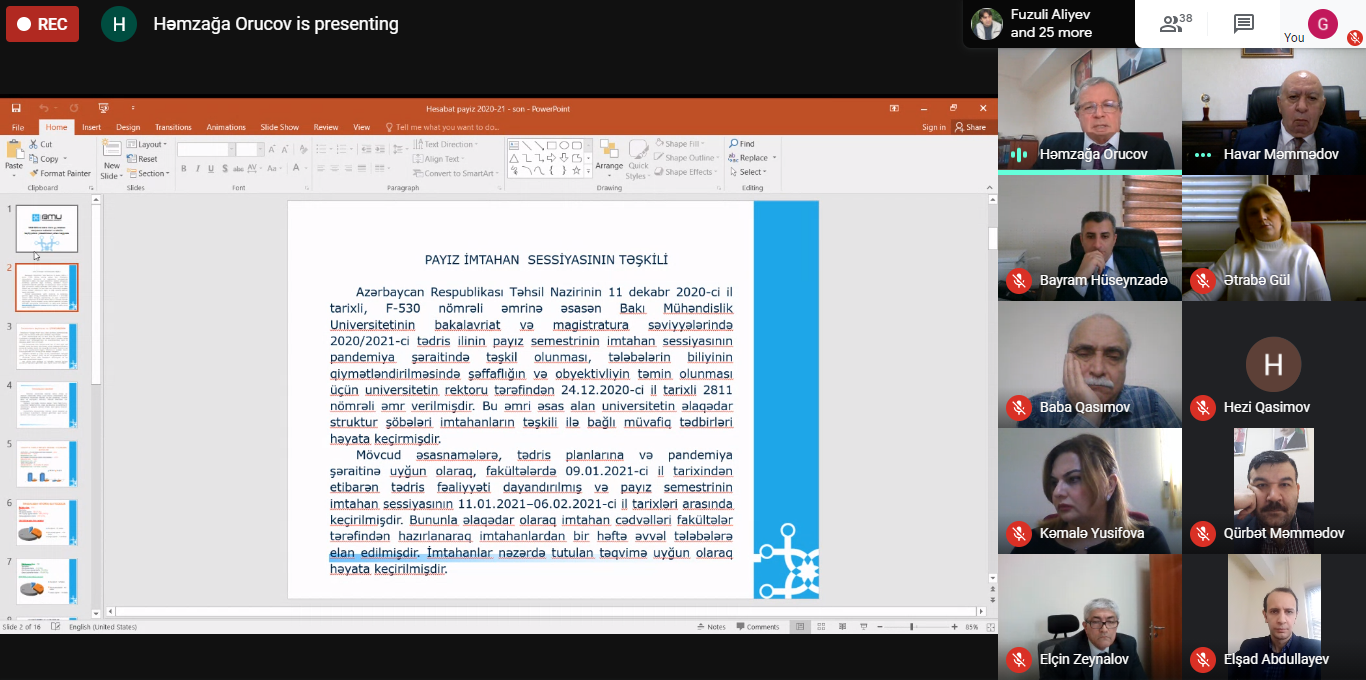Open the File tab
Screen dimensions: 1366x680
[18, 127]
